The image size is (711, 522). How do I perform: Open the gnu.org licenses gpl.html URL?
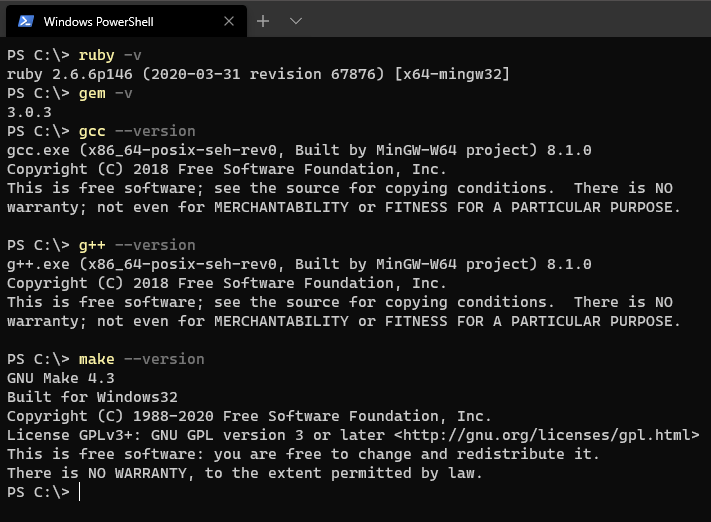(546, 435)
